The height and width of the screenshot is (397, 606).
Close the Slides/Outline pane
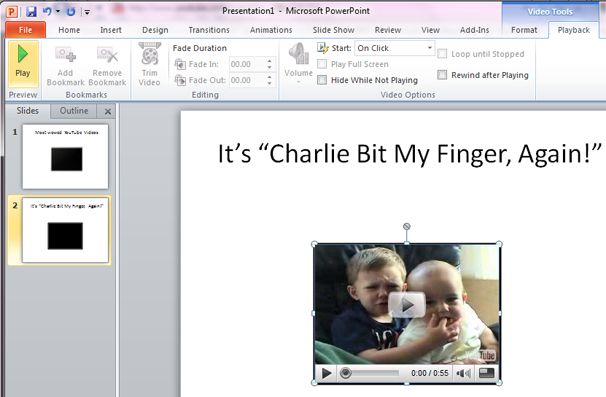pyautogui.click(x=108, y=112)
